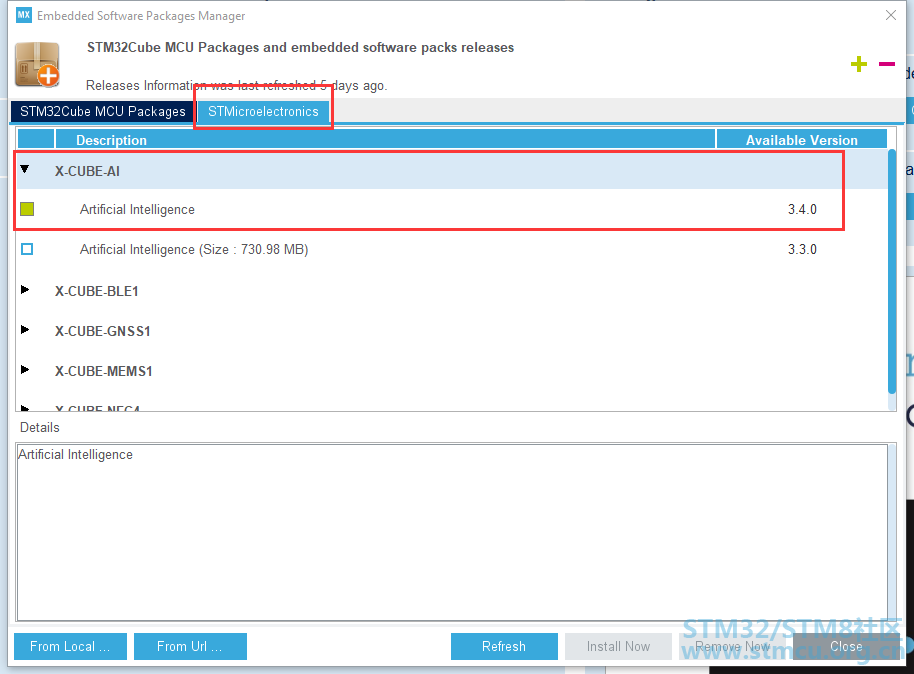The height and width of the screenshot is (674, 914).
Task: Click the green plus expand-all icon
Action: pos(859,64)
